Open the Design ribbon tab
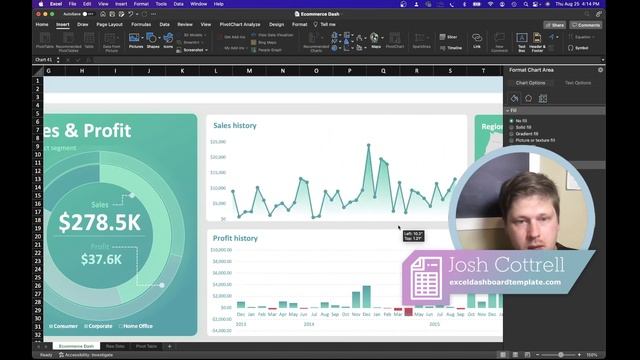 (276, 24)
